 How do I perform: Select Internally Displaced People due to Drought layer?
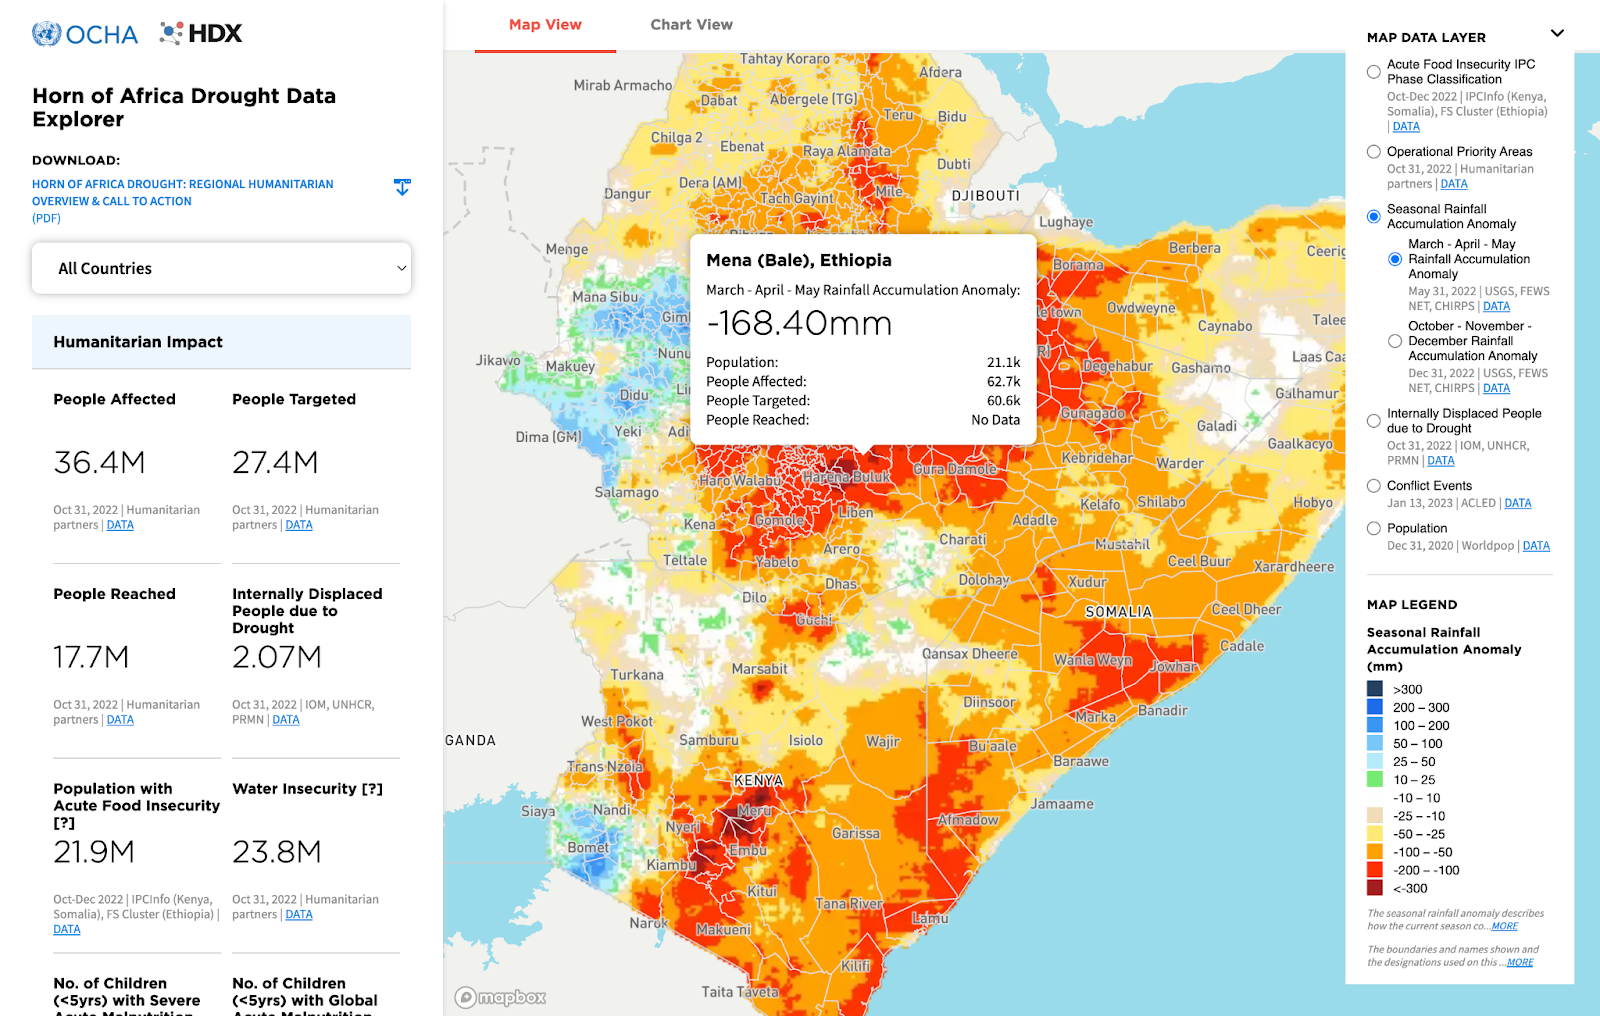click(x=1373, y=421)
